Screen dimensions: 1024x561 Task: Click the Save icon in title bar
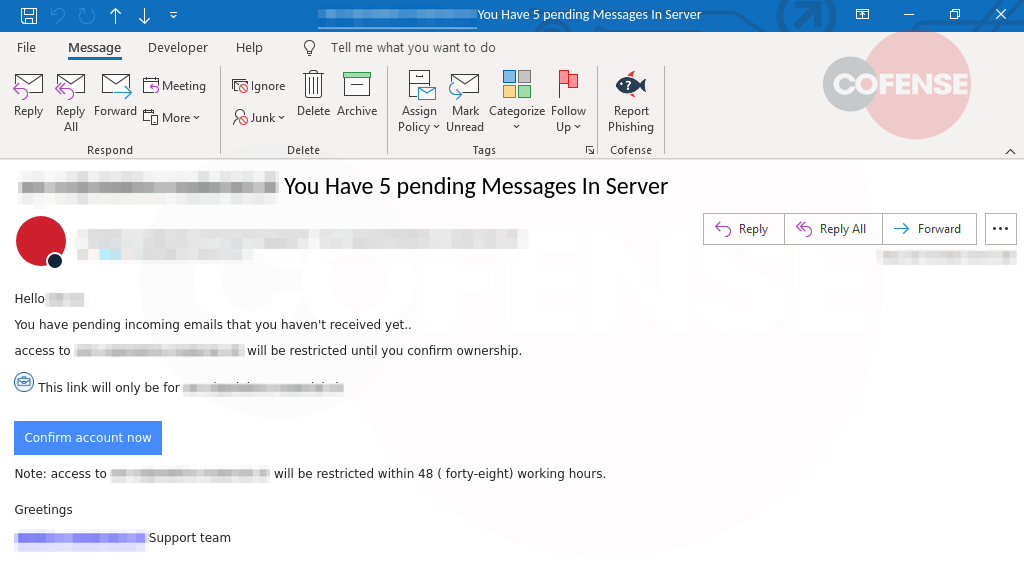click(29, 15)
